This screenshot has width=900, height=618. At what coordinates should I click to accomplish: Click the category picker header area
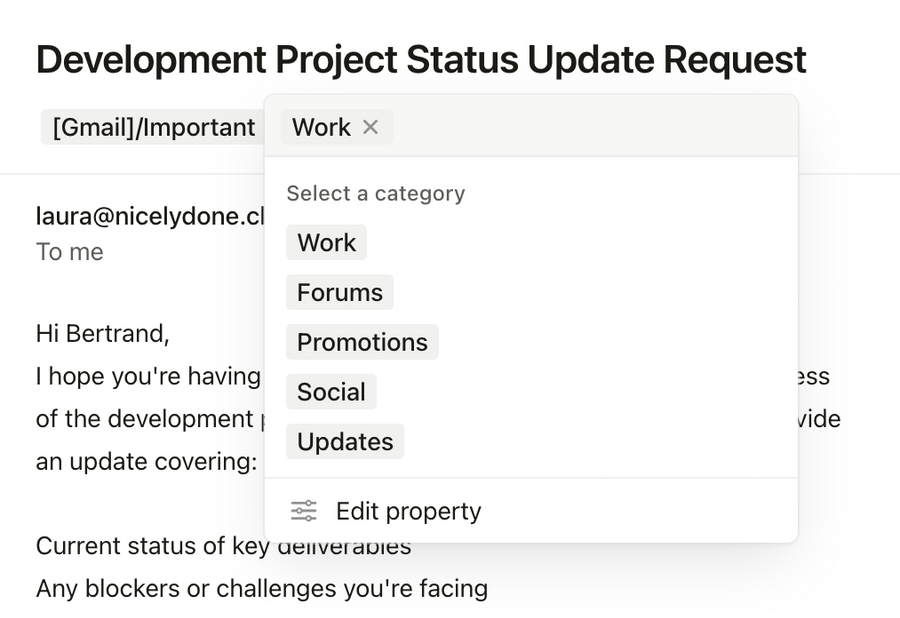(530, 127)
